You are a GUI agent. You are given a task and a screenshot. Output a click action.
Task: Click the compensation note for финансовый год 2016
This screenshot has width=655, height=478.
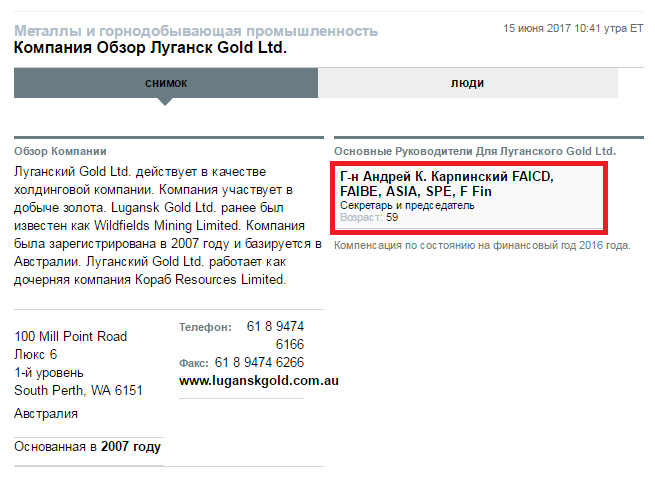click(x=481, y=245)
